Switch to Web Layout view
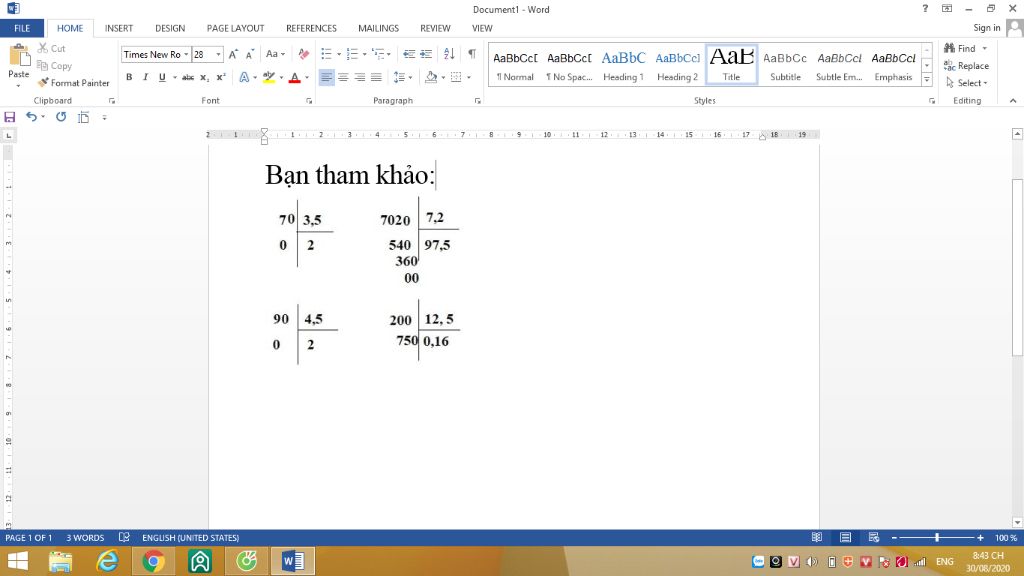The height and width of the screenshot is (576, 1024). point(873,537)
